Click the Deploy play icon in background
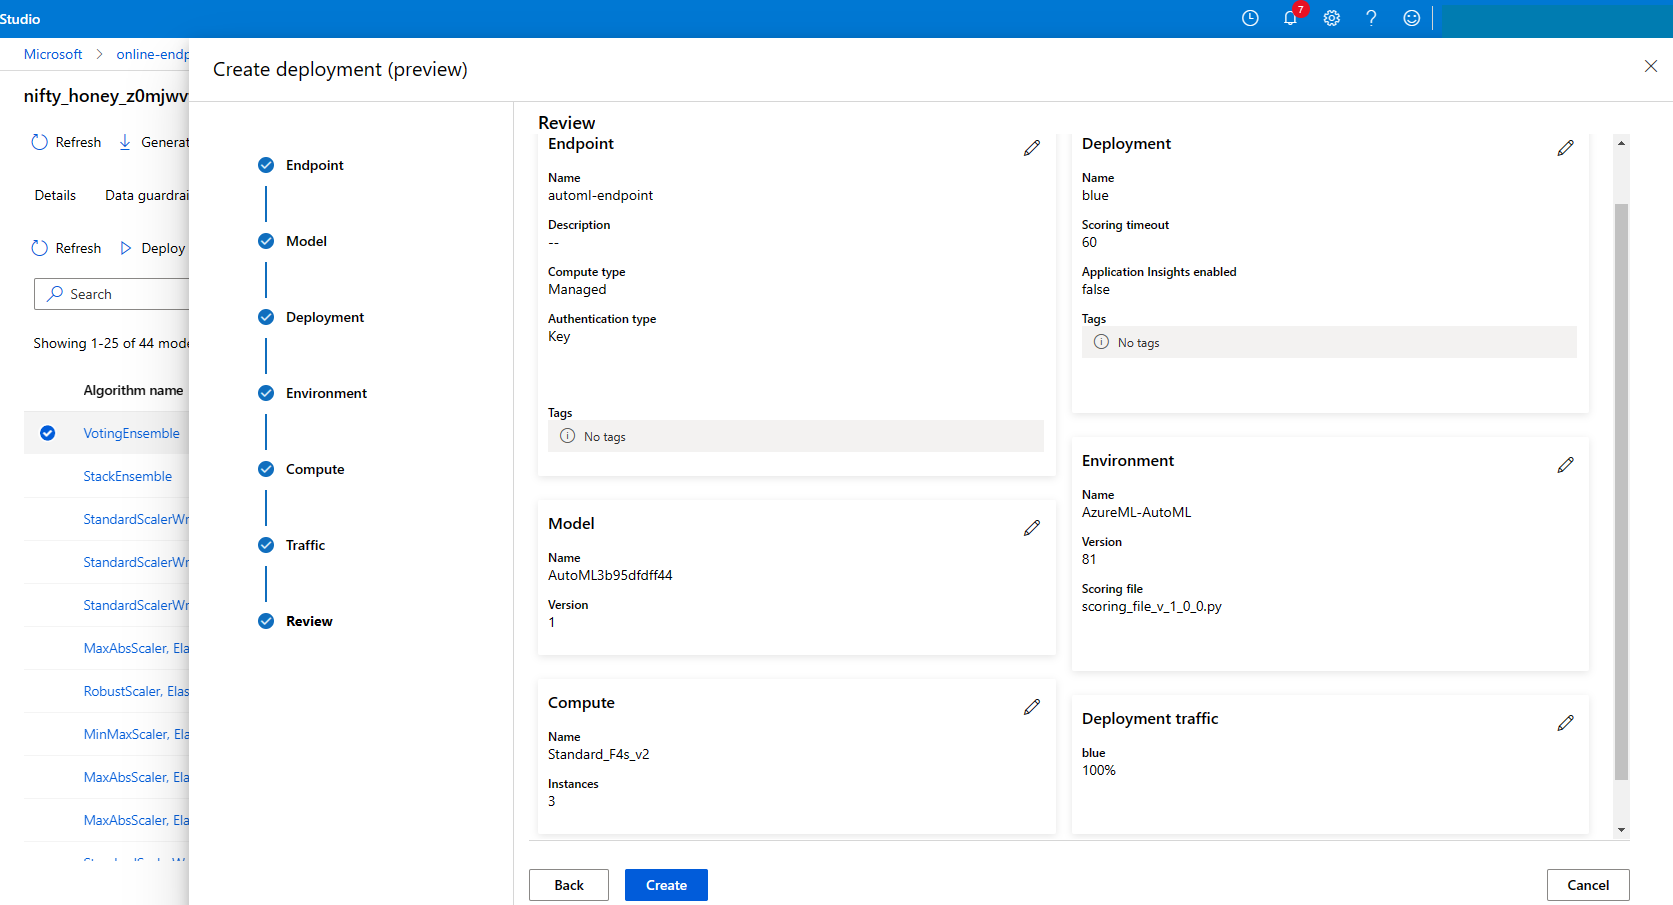Image resolution: width=1673 pixels, height=905 pixels. tap(126, 248)
